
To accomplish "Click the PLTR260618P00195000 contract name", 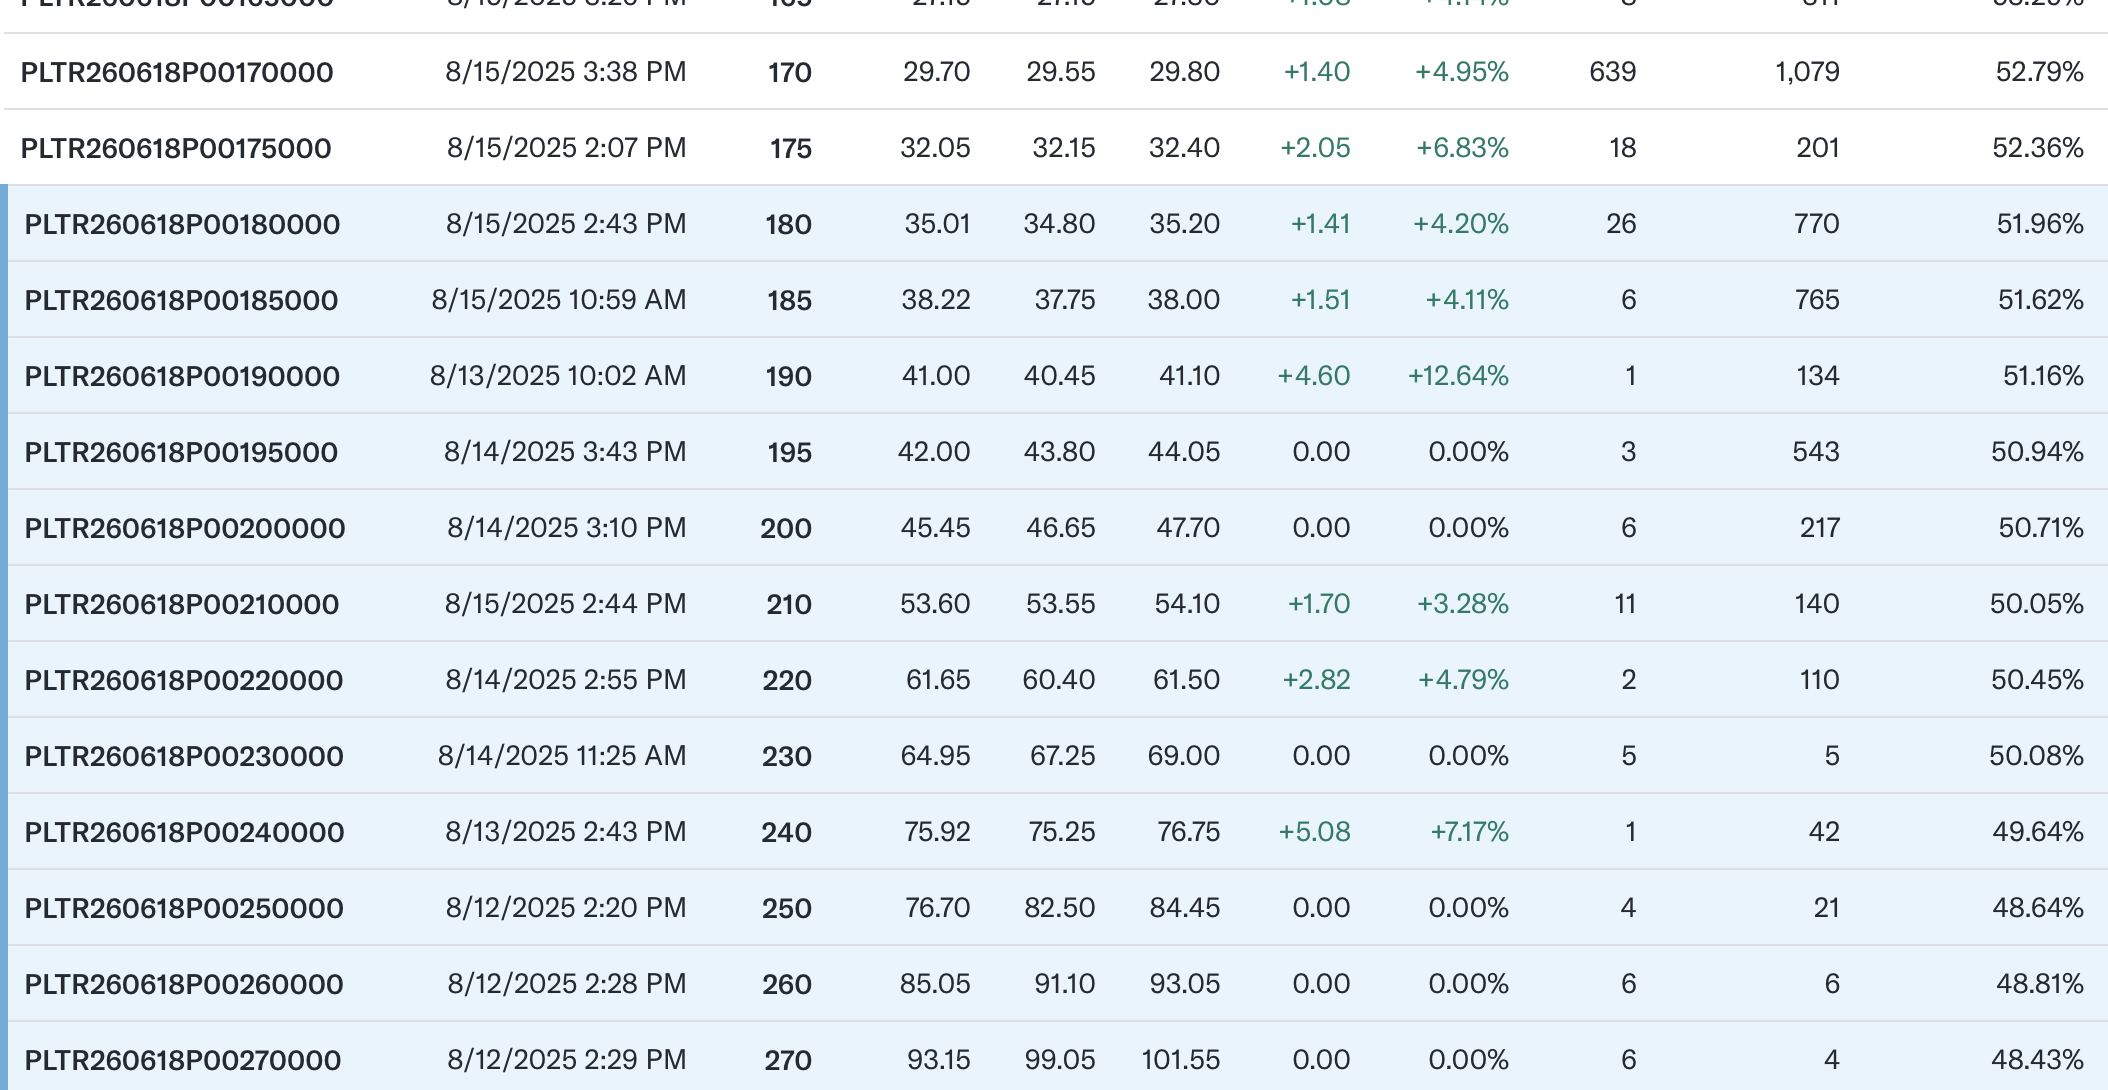I will coord(181,452).
